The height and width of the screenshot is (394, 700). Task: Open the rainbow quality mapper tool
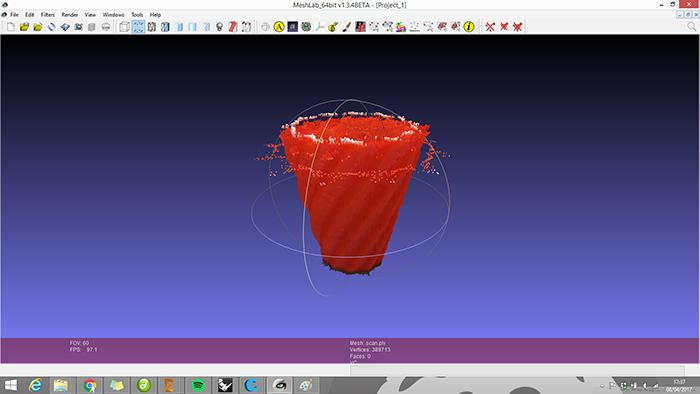point(401,27)
